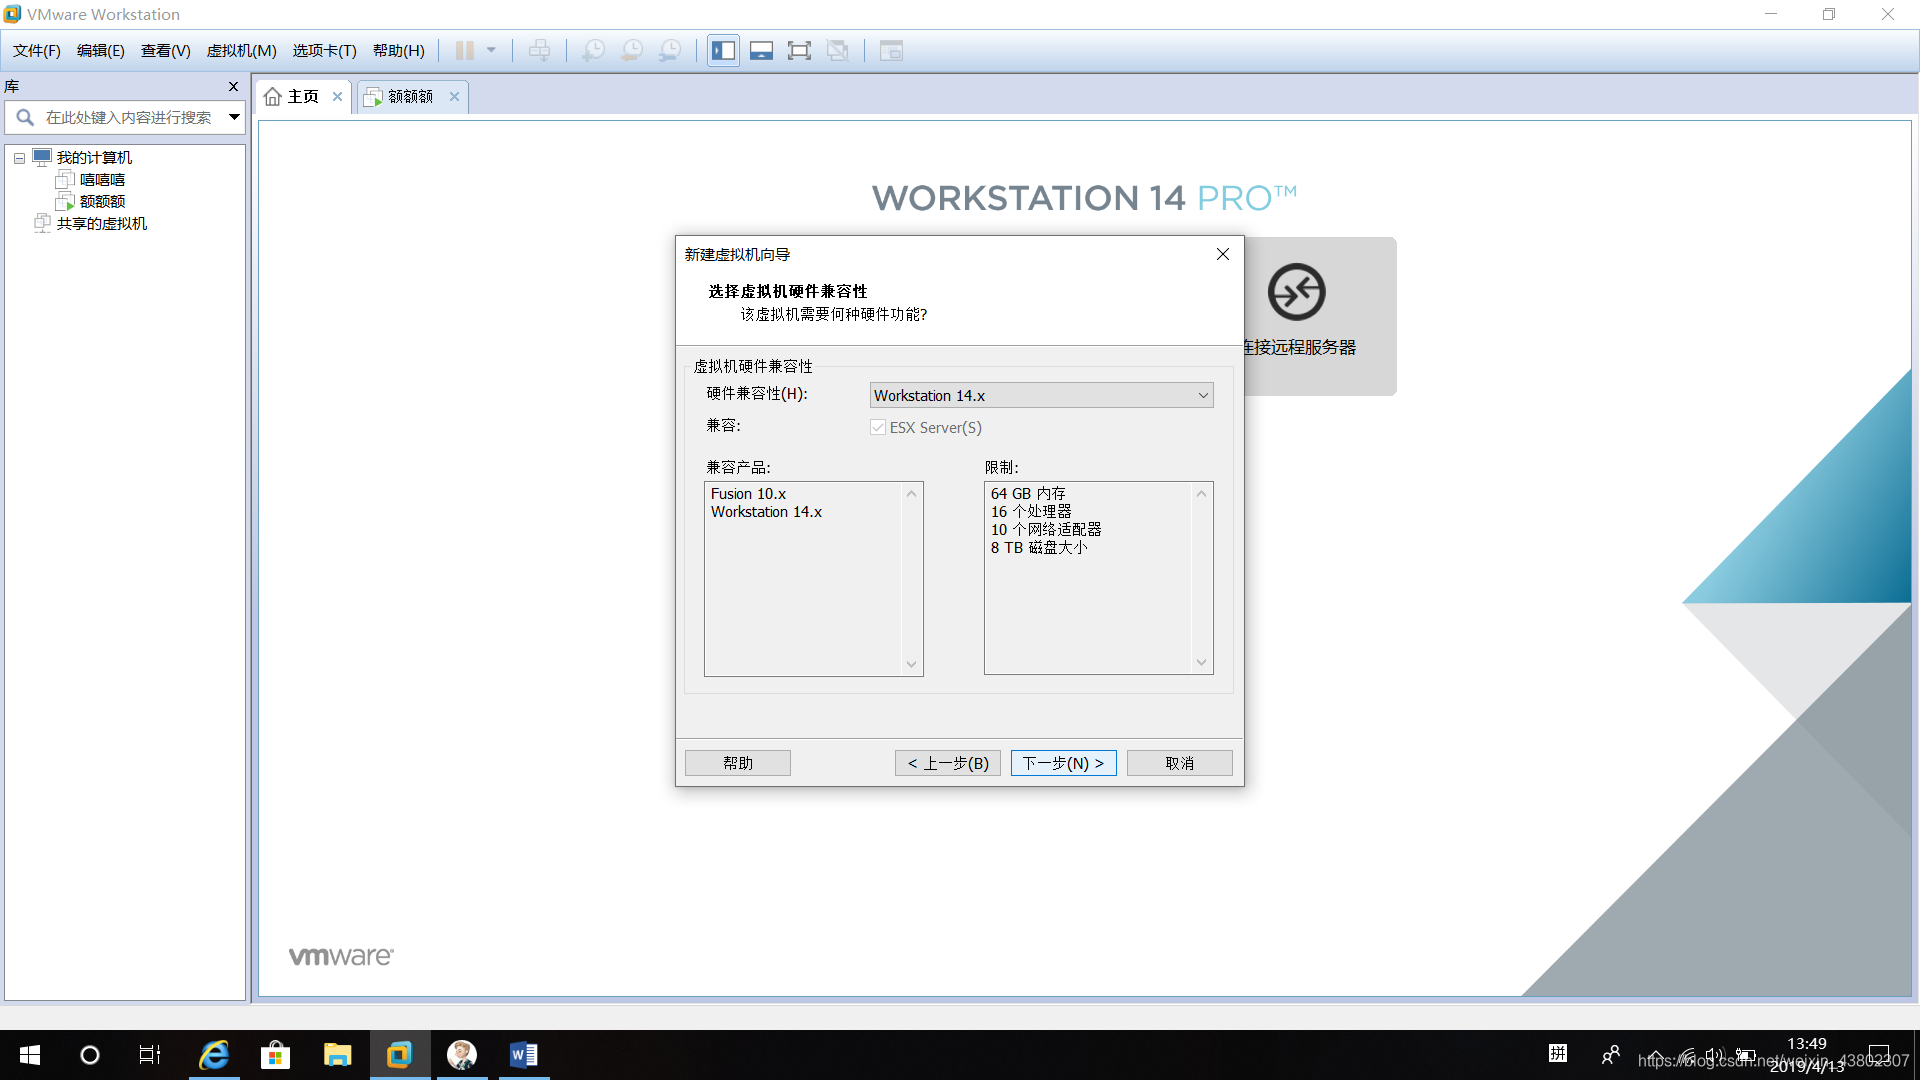
Task: Select Workstation 14.x in compatible products list
Action: tap(767, 512)
